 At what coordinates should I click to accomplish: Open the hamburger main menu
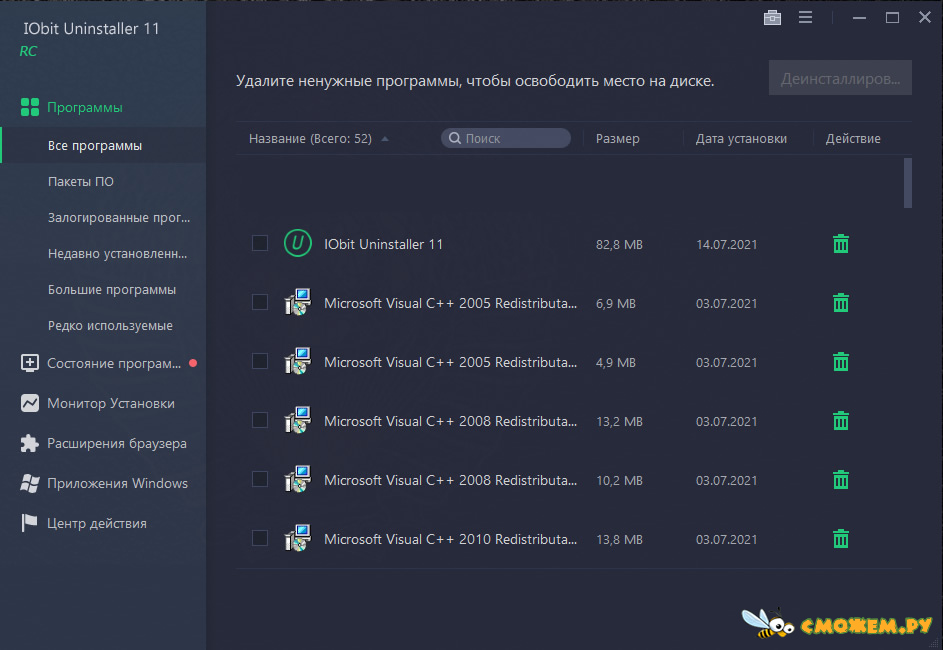coord(805,17)
